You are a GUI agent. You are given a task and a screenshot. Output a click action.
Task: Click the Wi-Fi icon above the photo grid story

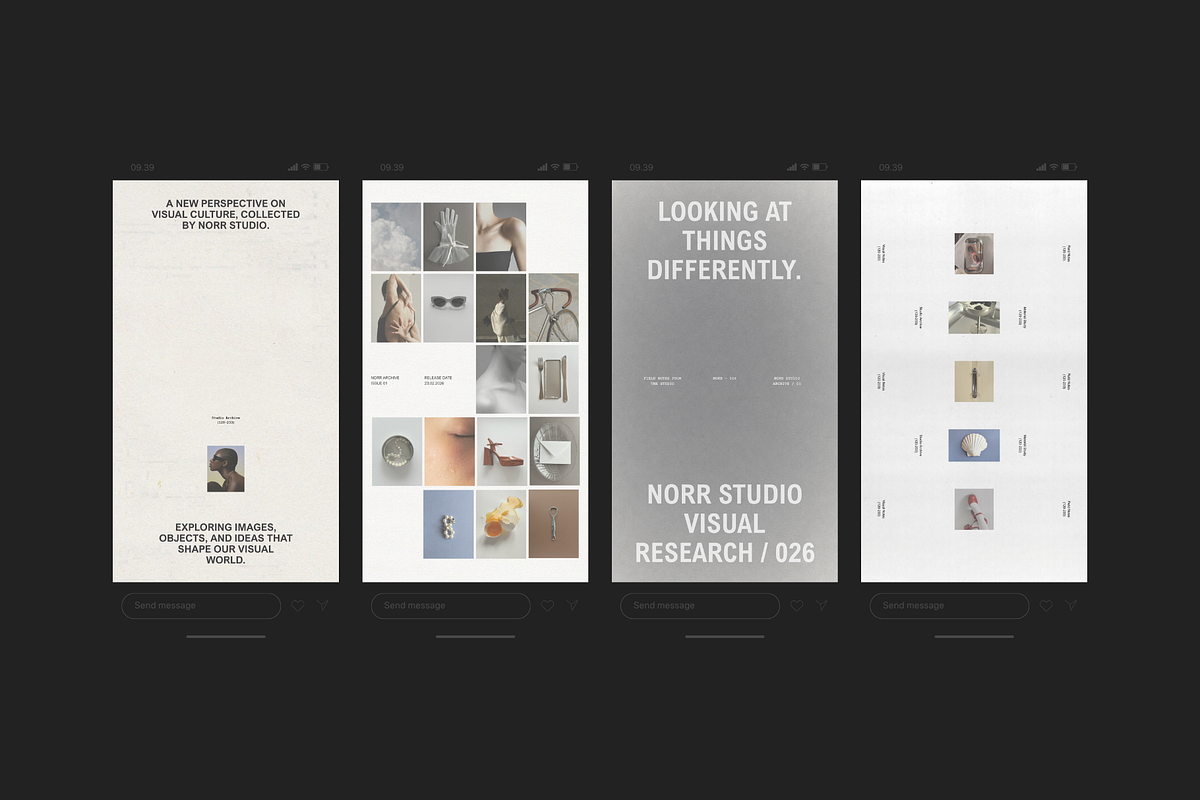pyautogui.click(x=556, y=167)
